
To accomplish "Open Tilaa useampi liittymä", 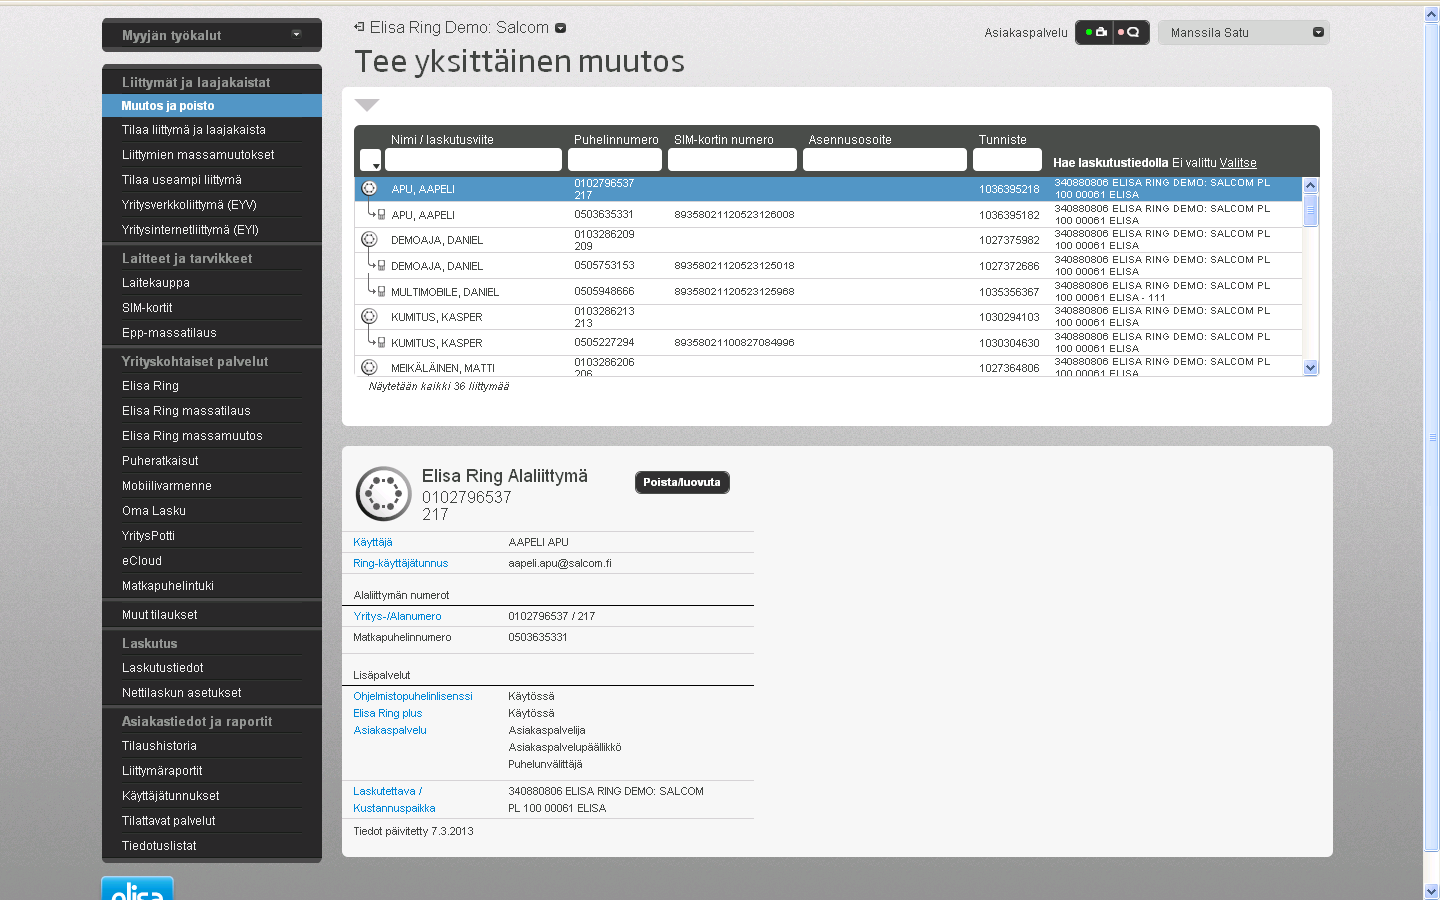I will point(182,180).
